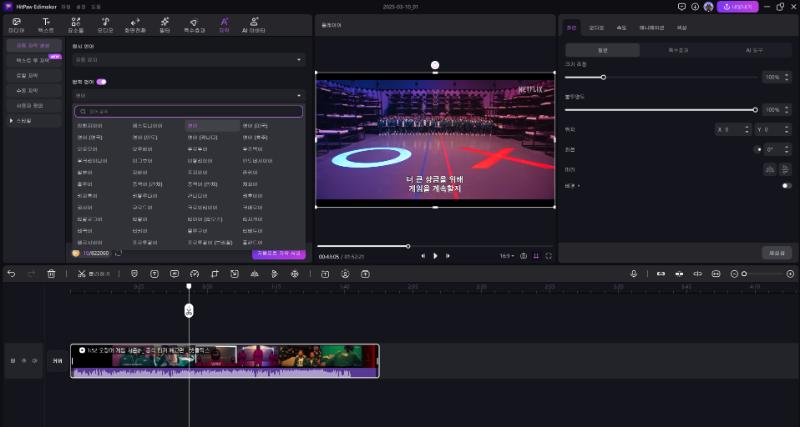
Task: Click the purple generate subtitles button
Action: point(280,253)
